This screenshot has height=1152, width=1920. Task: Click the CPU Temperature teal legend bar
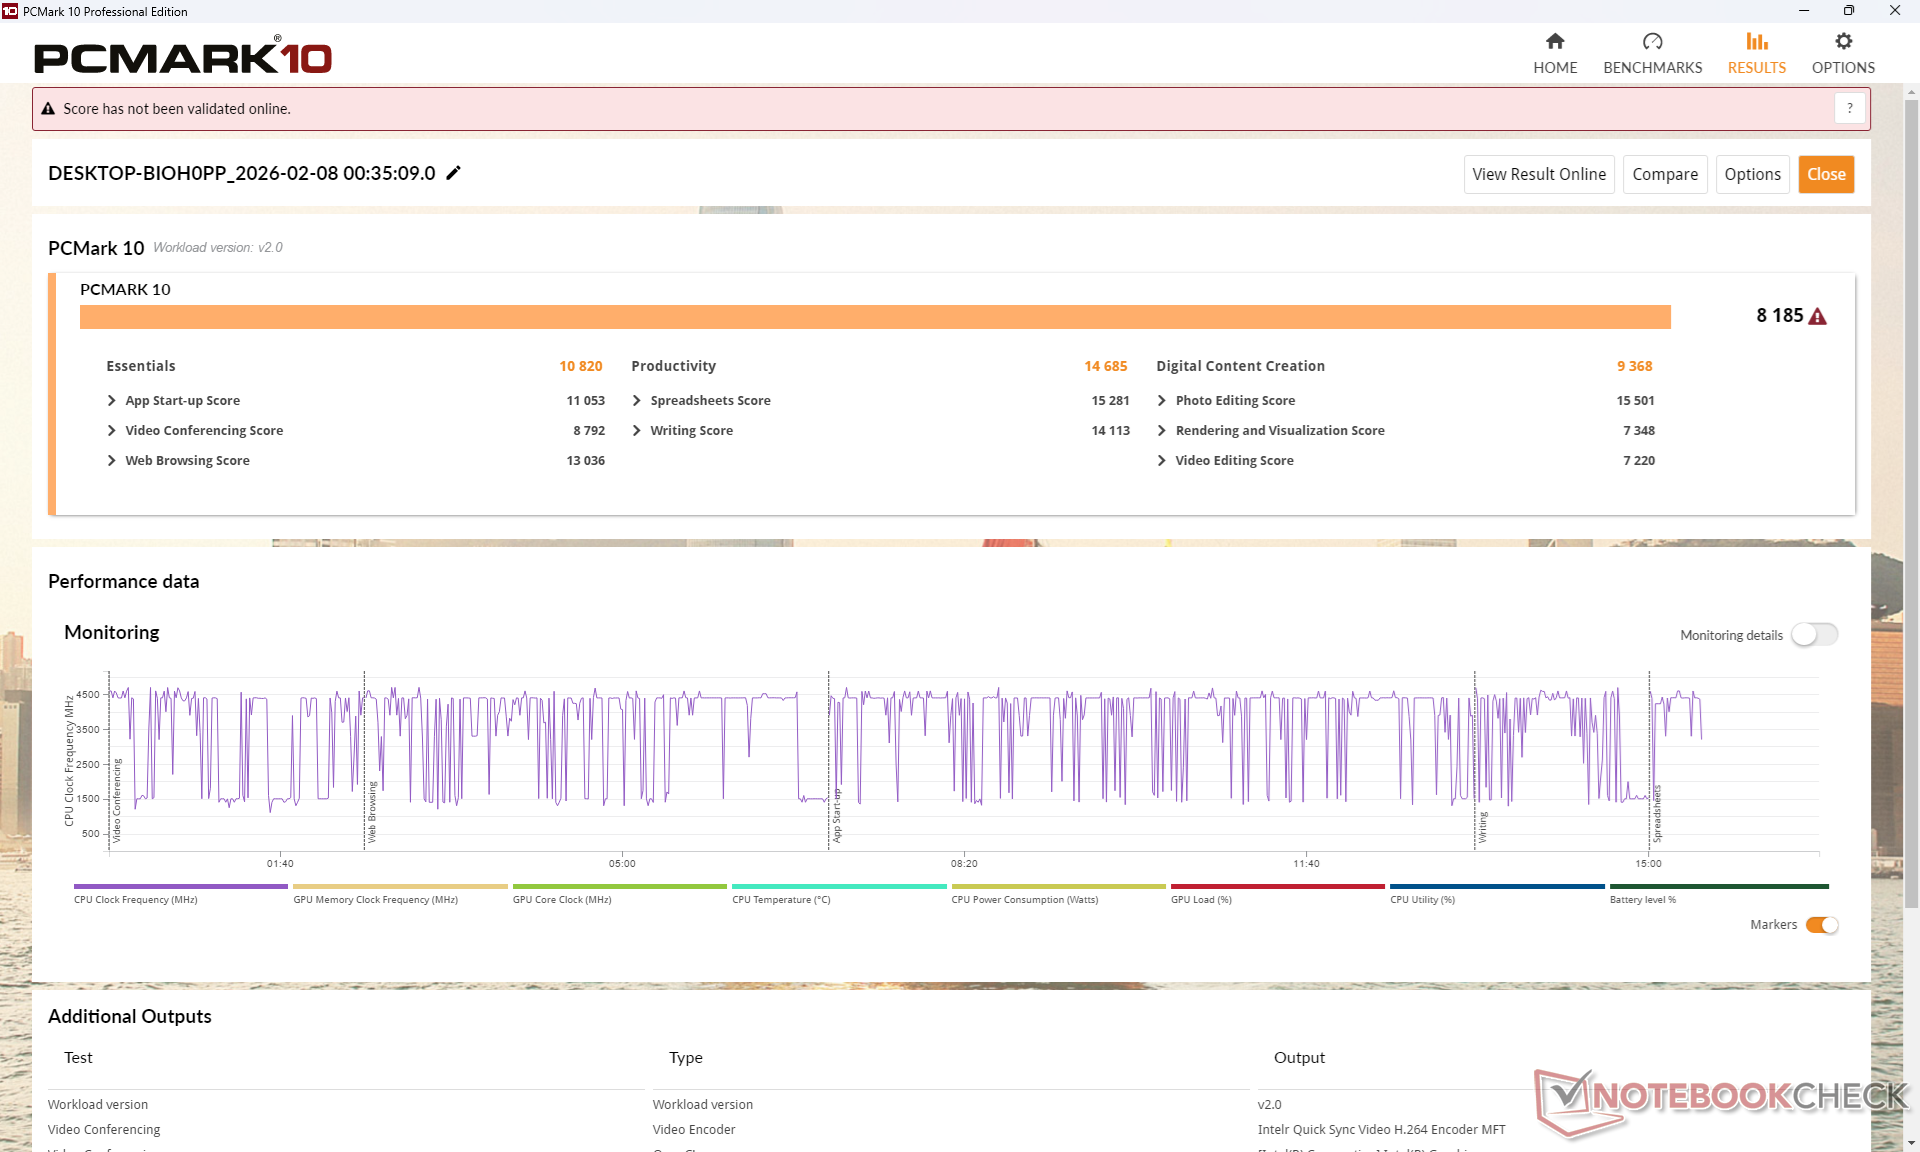pos(838,886)
